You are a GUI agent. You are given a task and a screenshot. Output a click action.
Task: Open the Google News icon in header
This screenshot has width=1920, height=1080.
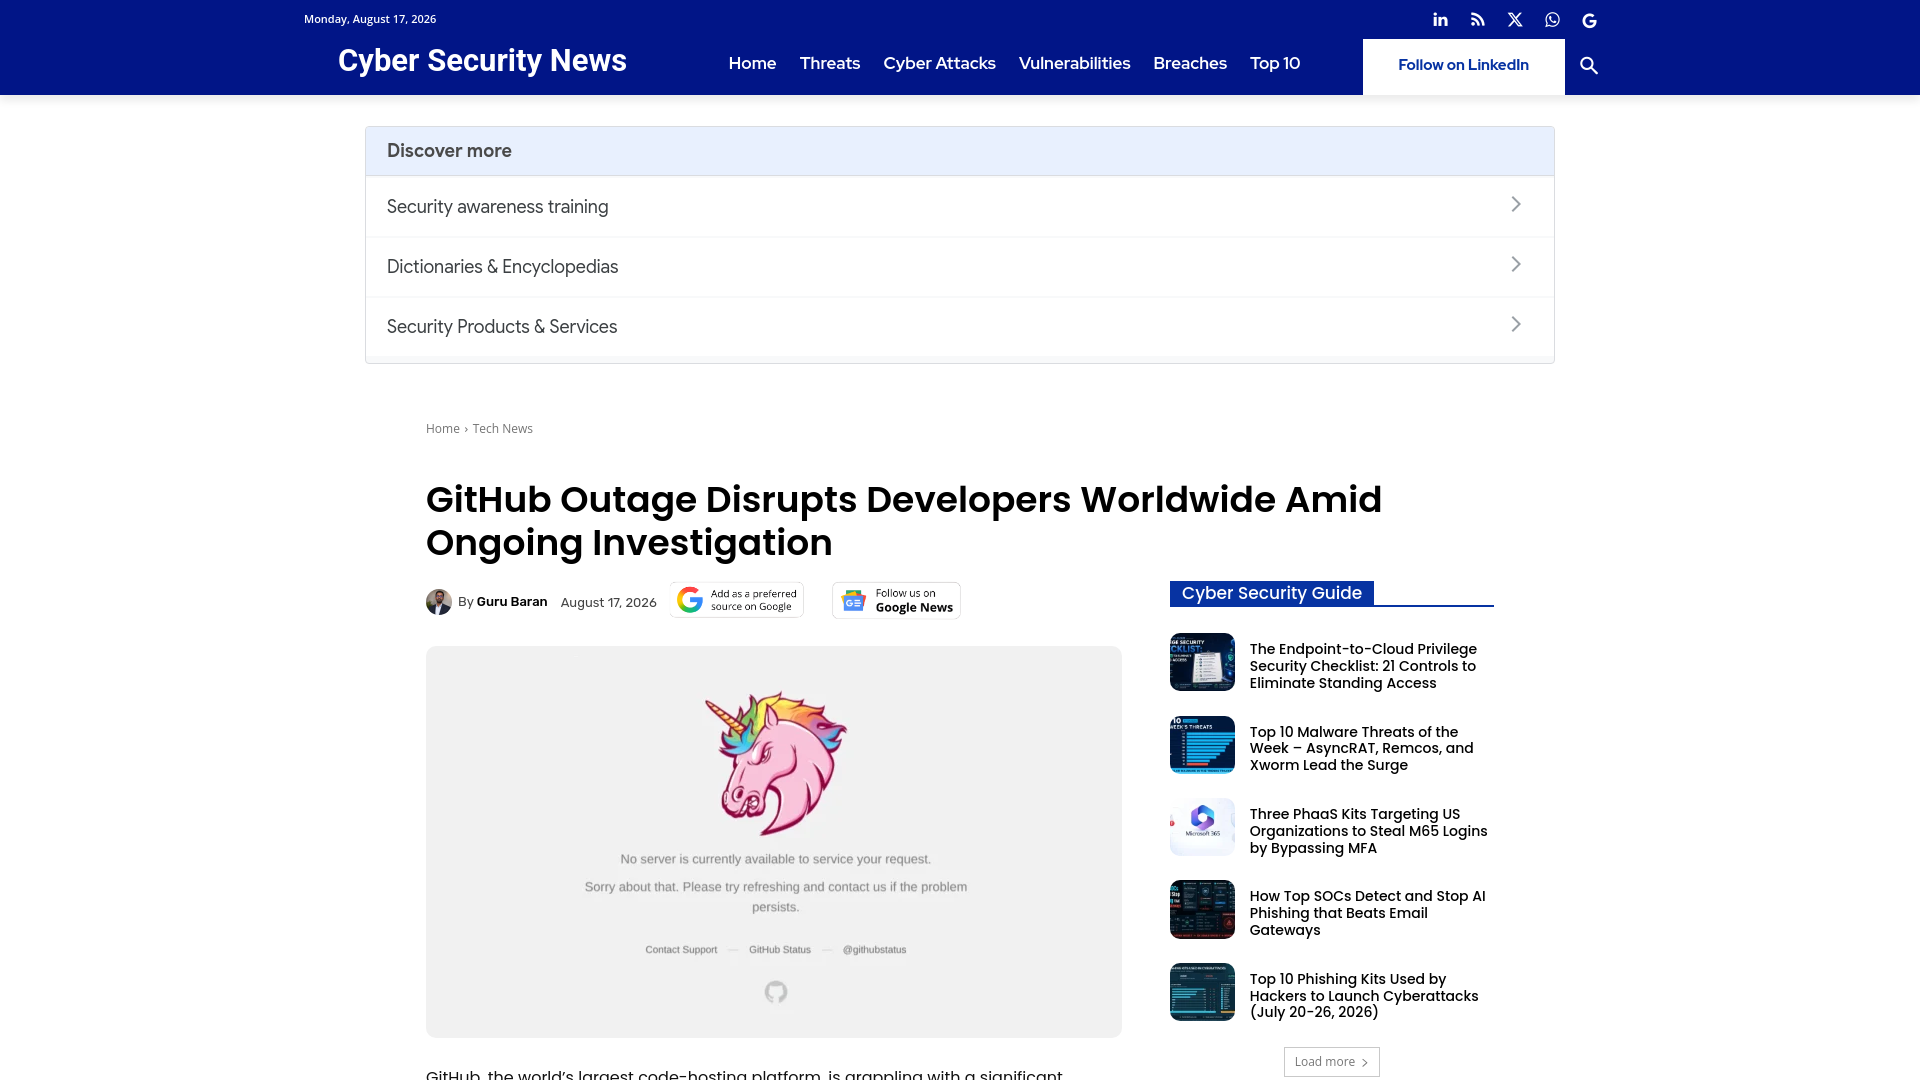pyautogui.click(x=1589, y=20)
